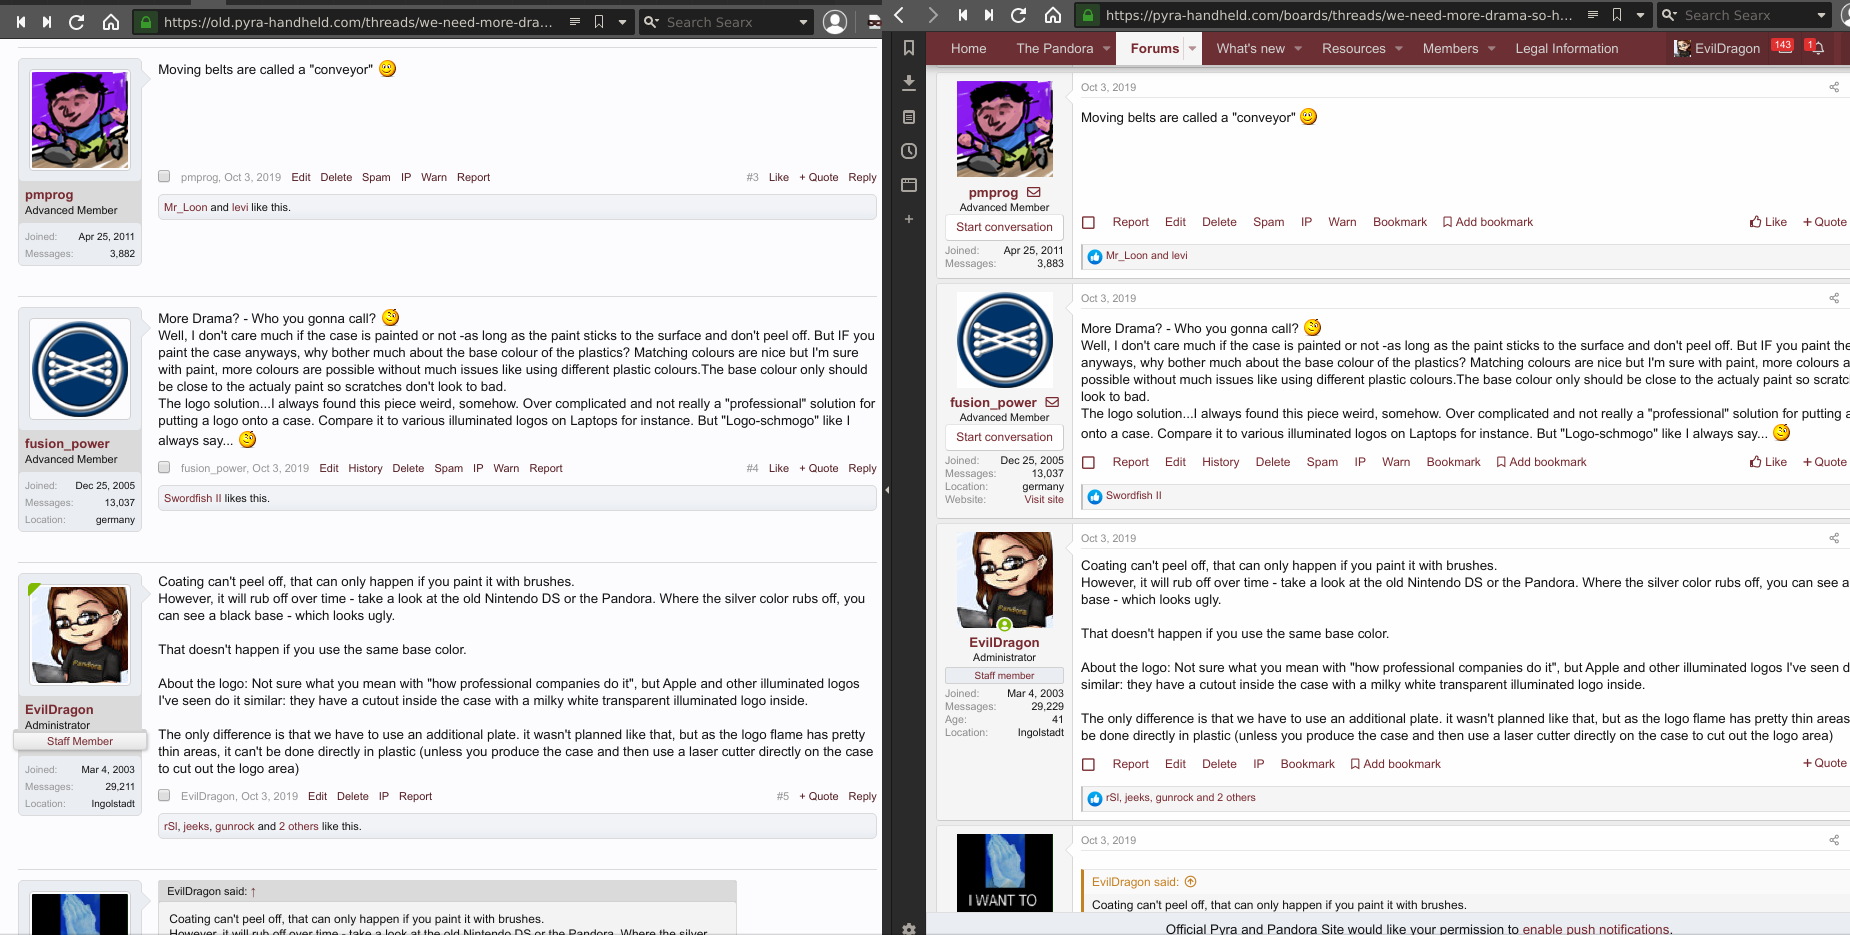Follow the enable push notifications link
Screen dimensions: 1850x935
[1595, 929]
